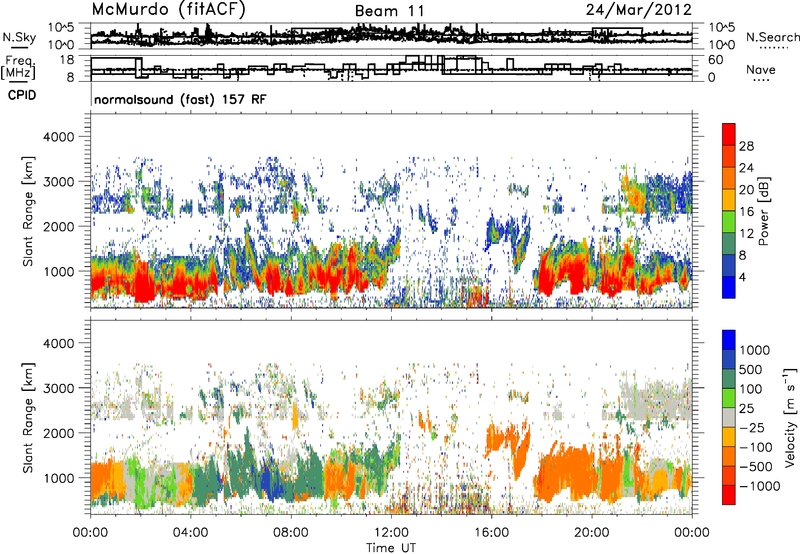The image size is (800, 554).
Task: Click the −500 label on Velocity color bar
Action: (756, 467)
